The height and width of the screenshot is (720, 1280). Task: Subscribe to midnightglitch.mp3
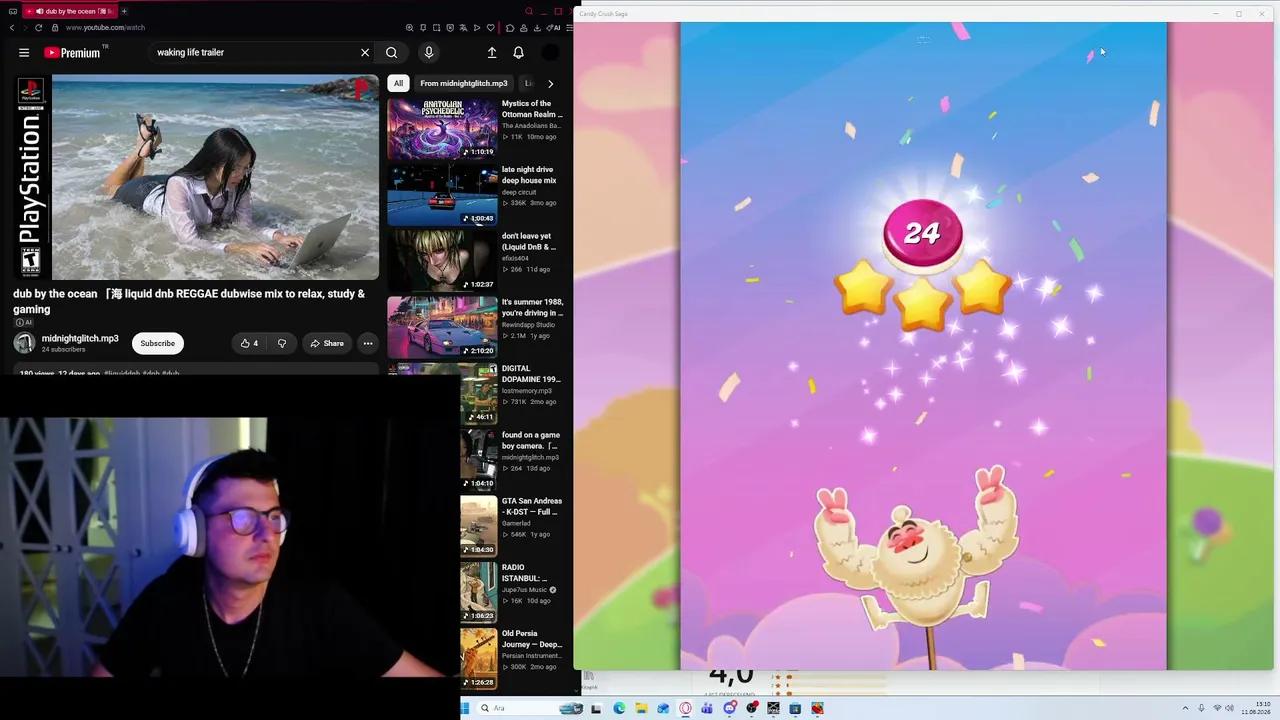157,344
